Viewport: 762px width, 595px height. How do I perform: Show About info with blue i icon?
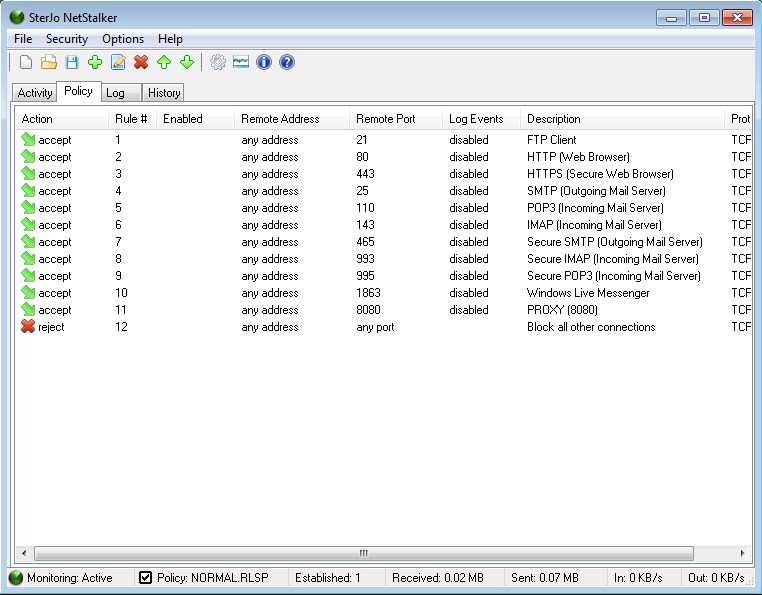[x=264, y=63]
